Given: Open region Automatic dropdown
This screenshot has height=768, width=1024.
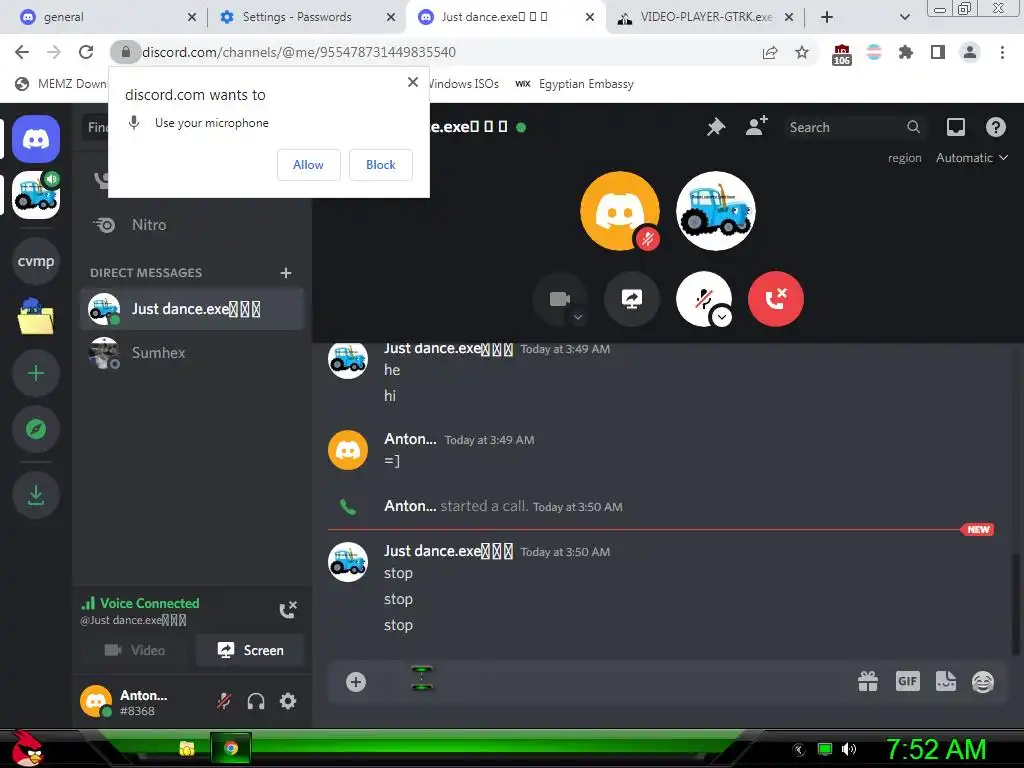Looking at the screenshot, I should (x=972, y=158).
